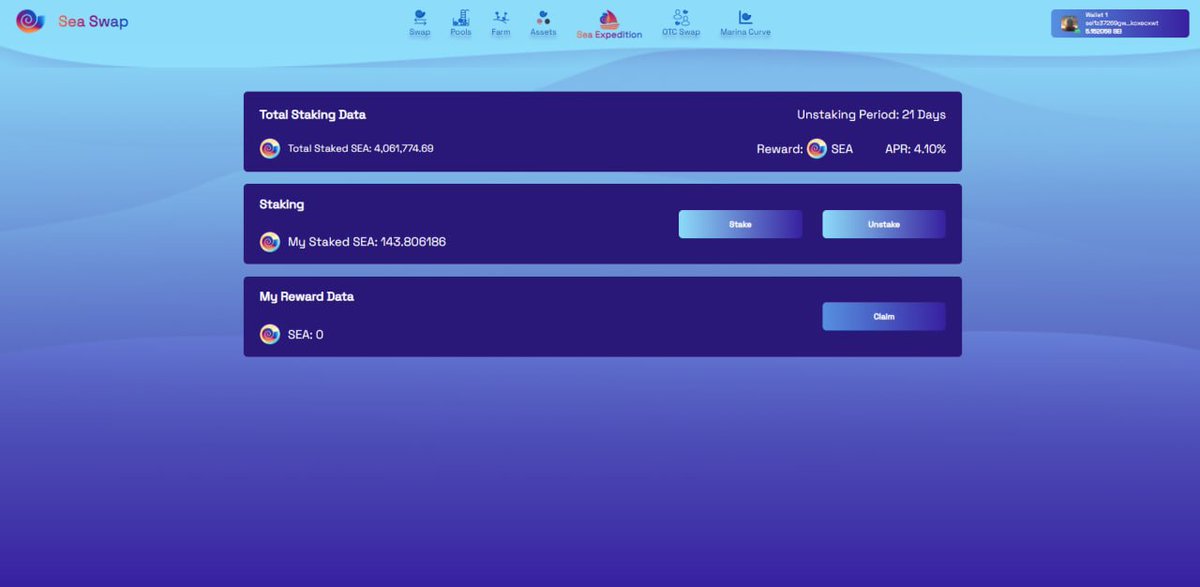Select the Total Staked SEA: 4,061,774.69 text
This screenshot has width=1200, height=587.
pyautogui.click(x=361, y=148)
